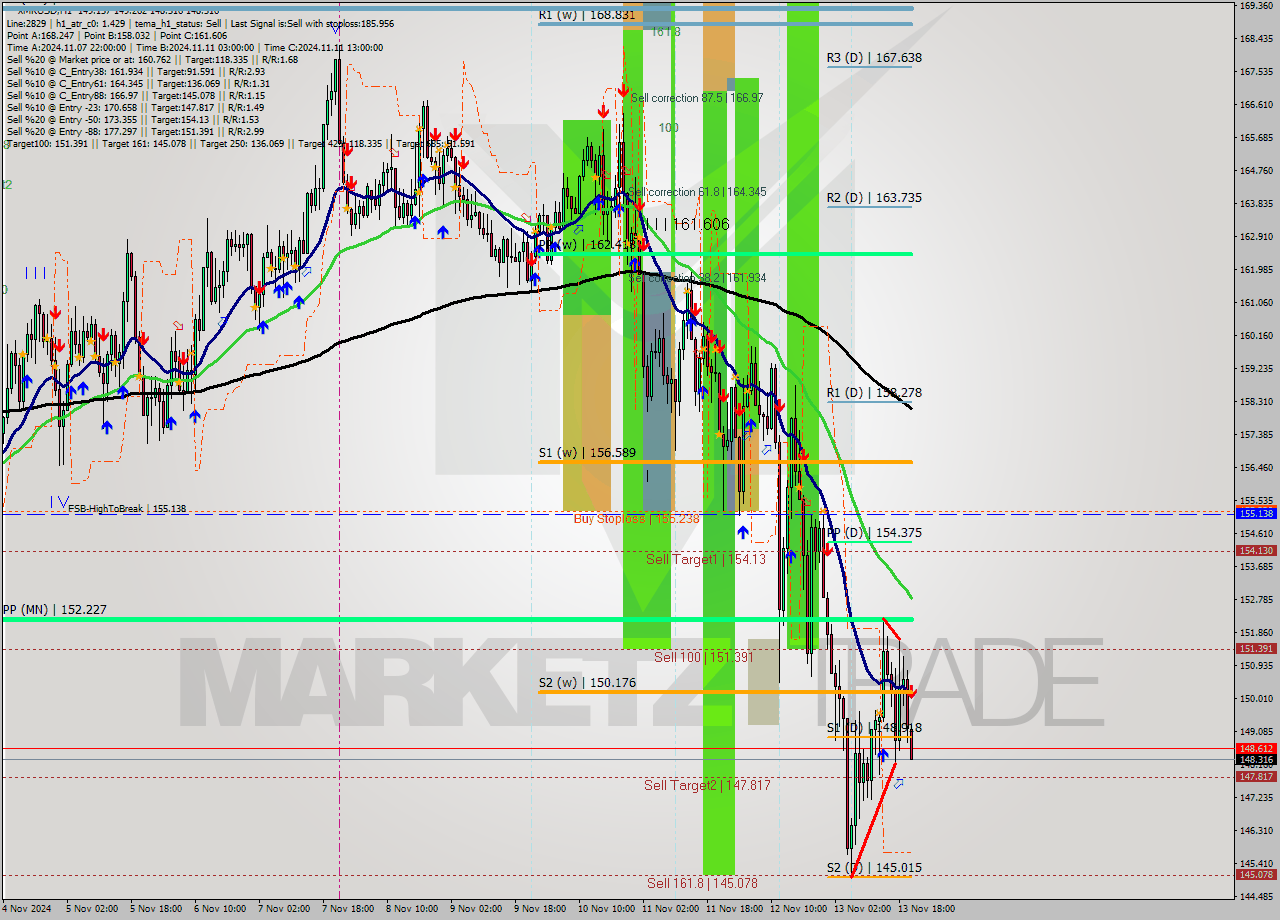Click the 161.606 point C price label

coord(700,225)
